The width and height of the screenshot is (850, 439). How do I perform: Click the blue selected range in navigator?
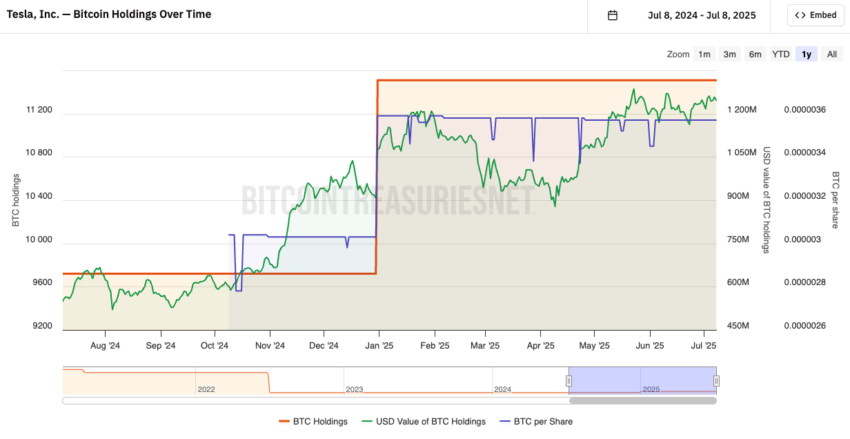(642, 380)
